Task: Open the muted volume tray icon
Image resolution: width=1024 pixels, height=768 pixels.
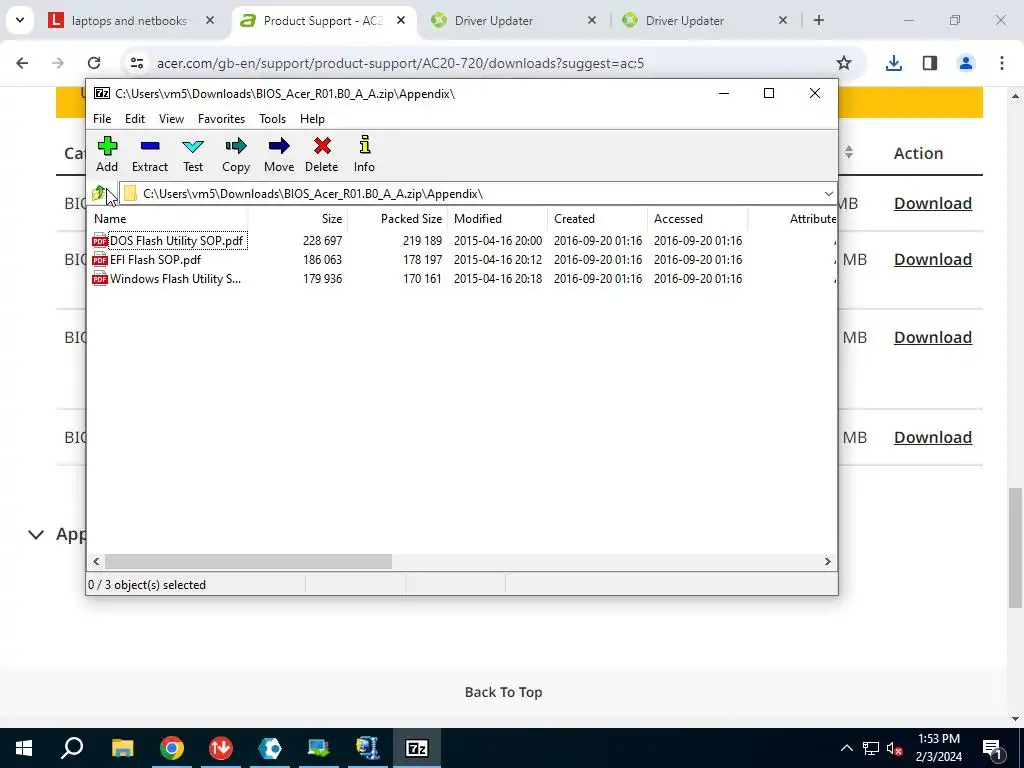Action: [x=895, y=748]
